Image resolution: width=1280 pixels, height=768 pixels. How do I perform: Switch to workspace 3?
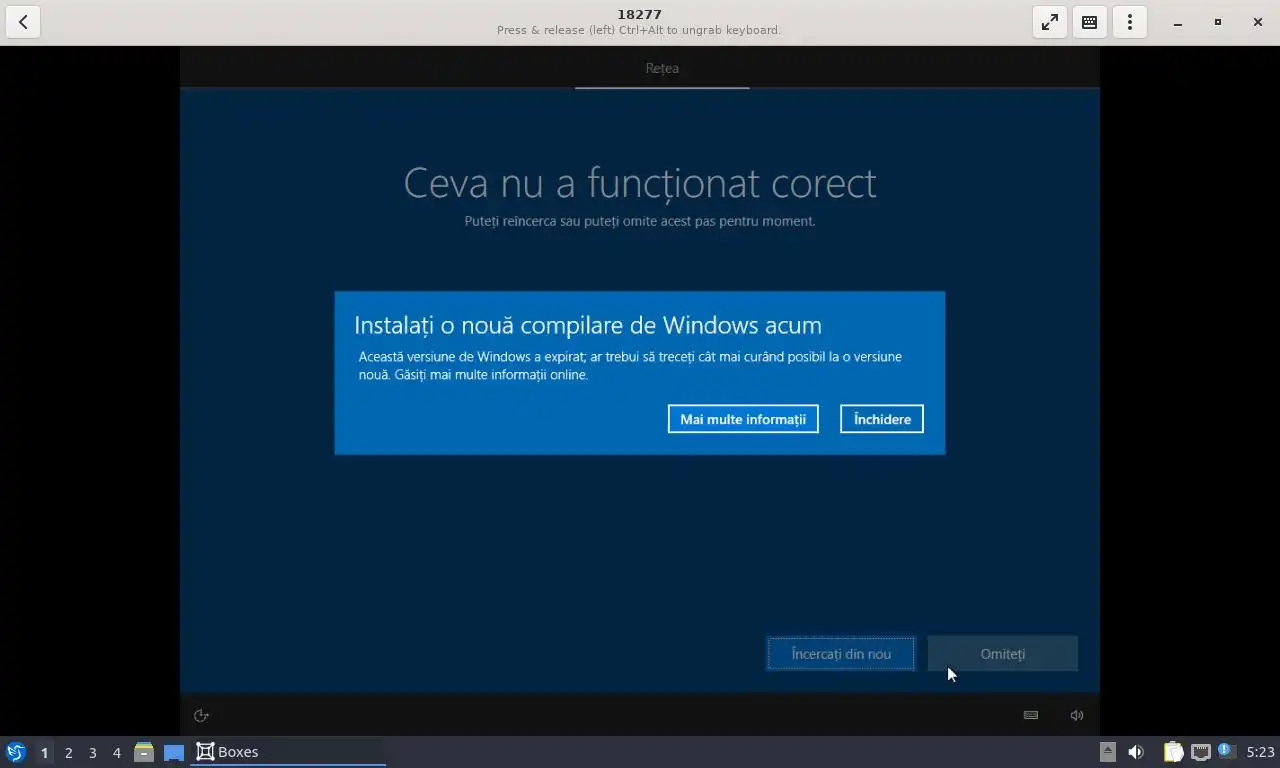92,752
